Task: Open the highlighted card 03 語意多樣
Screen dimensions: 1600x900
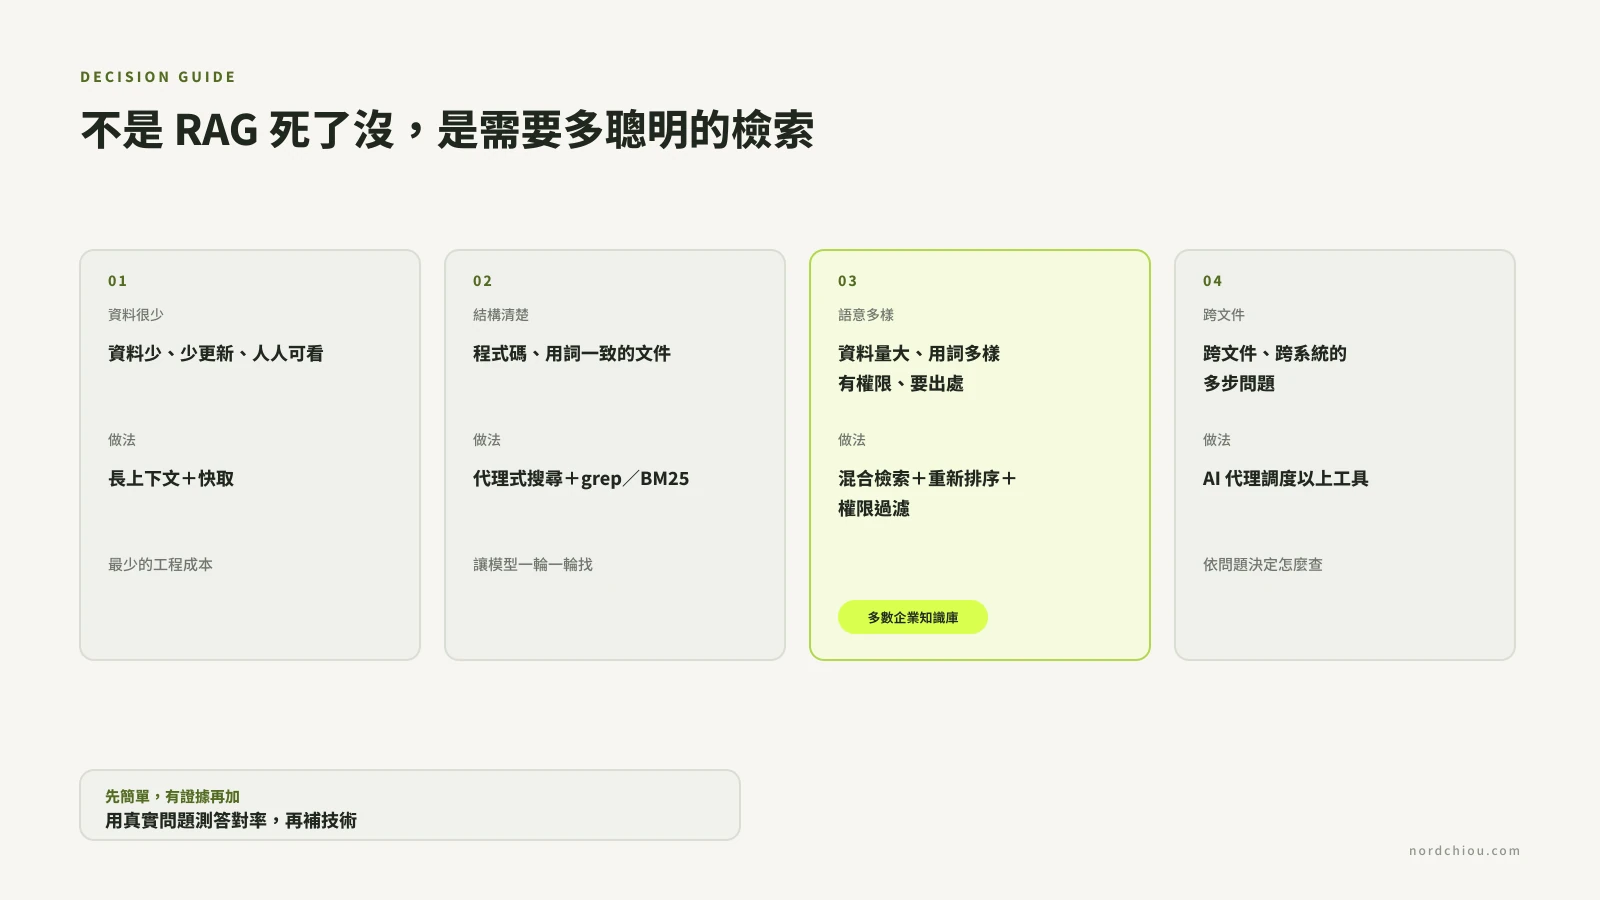Action: (x=980, y=455)
